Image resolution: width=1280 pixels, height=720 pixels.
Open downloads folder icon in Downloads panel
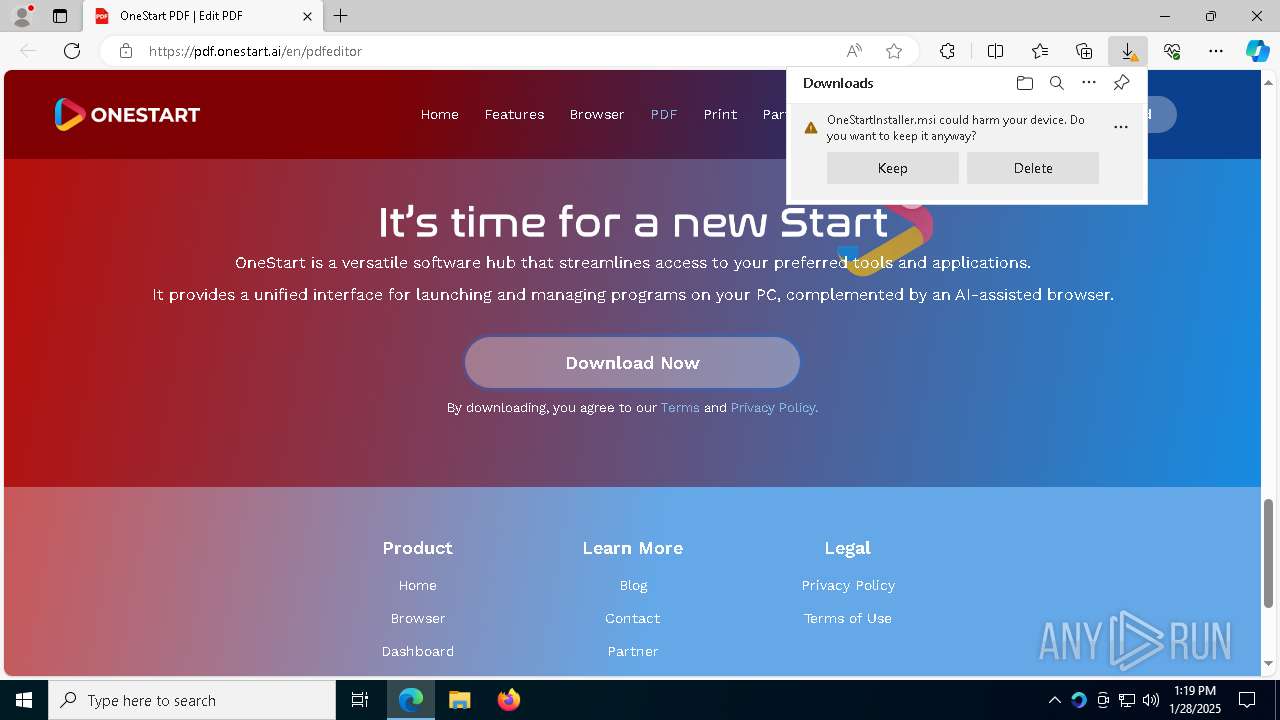[x=1025, y=83]
